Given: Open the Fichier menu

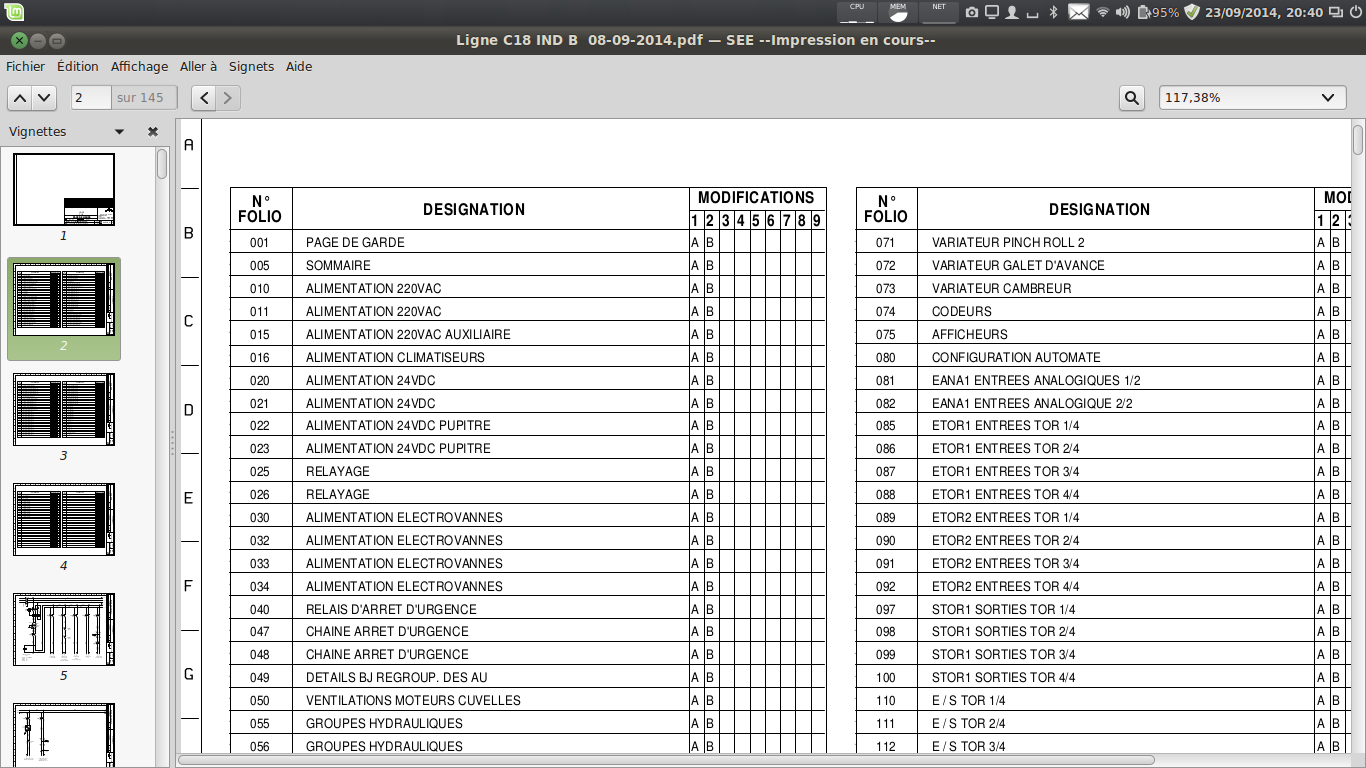Looking at the screenshot, I should [26, 66].
